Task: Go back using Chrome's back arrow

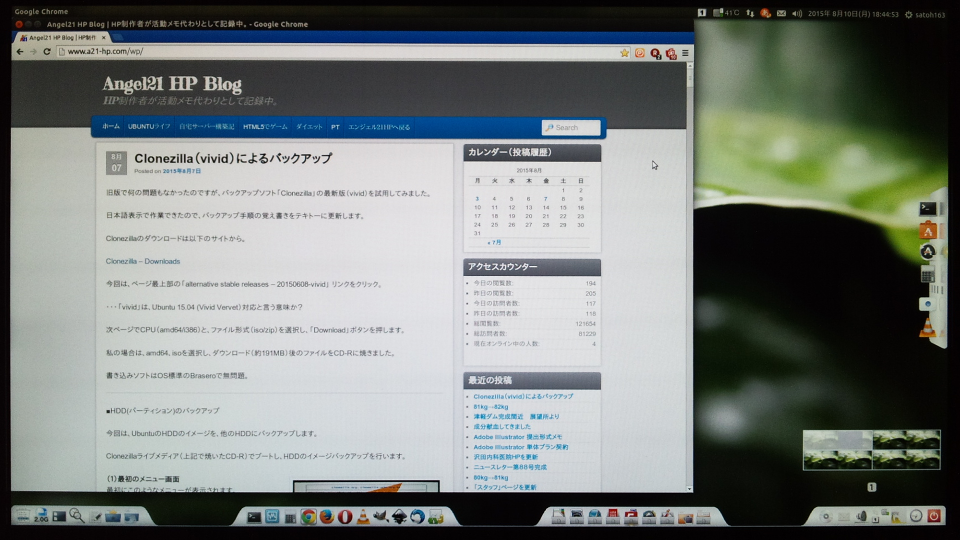Action: pyautogui.click(x=20, y=52)
